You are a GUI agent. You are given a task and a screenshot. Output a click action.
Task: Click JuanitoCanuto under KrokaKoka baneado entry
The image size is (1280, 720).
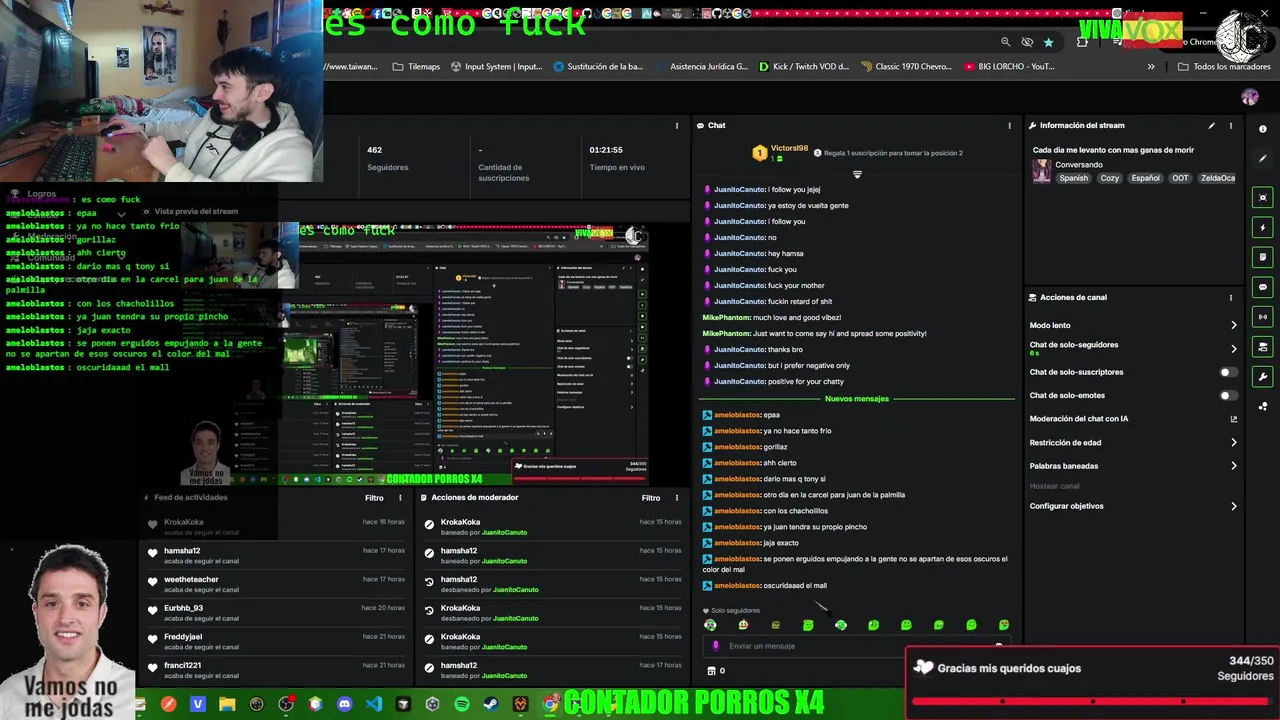(x=504, y=533)
